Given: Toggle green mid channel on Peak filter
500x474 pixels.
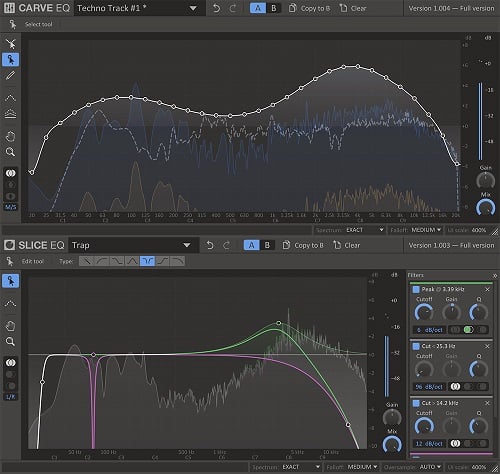Looking at the screenshot, I should (468, 330).
